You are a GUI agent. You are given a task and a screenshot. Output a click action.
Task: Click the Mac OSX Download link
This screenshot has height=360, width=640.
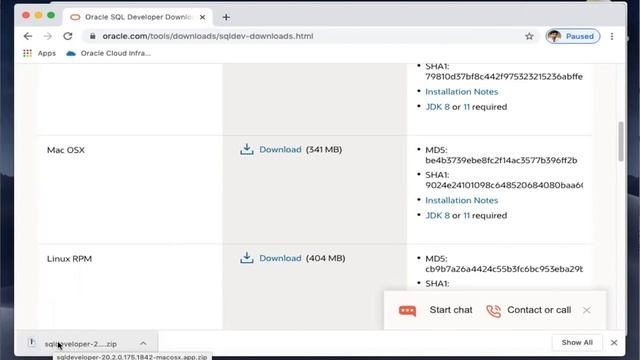[x=280, y=149]
